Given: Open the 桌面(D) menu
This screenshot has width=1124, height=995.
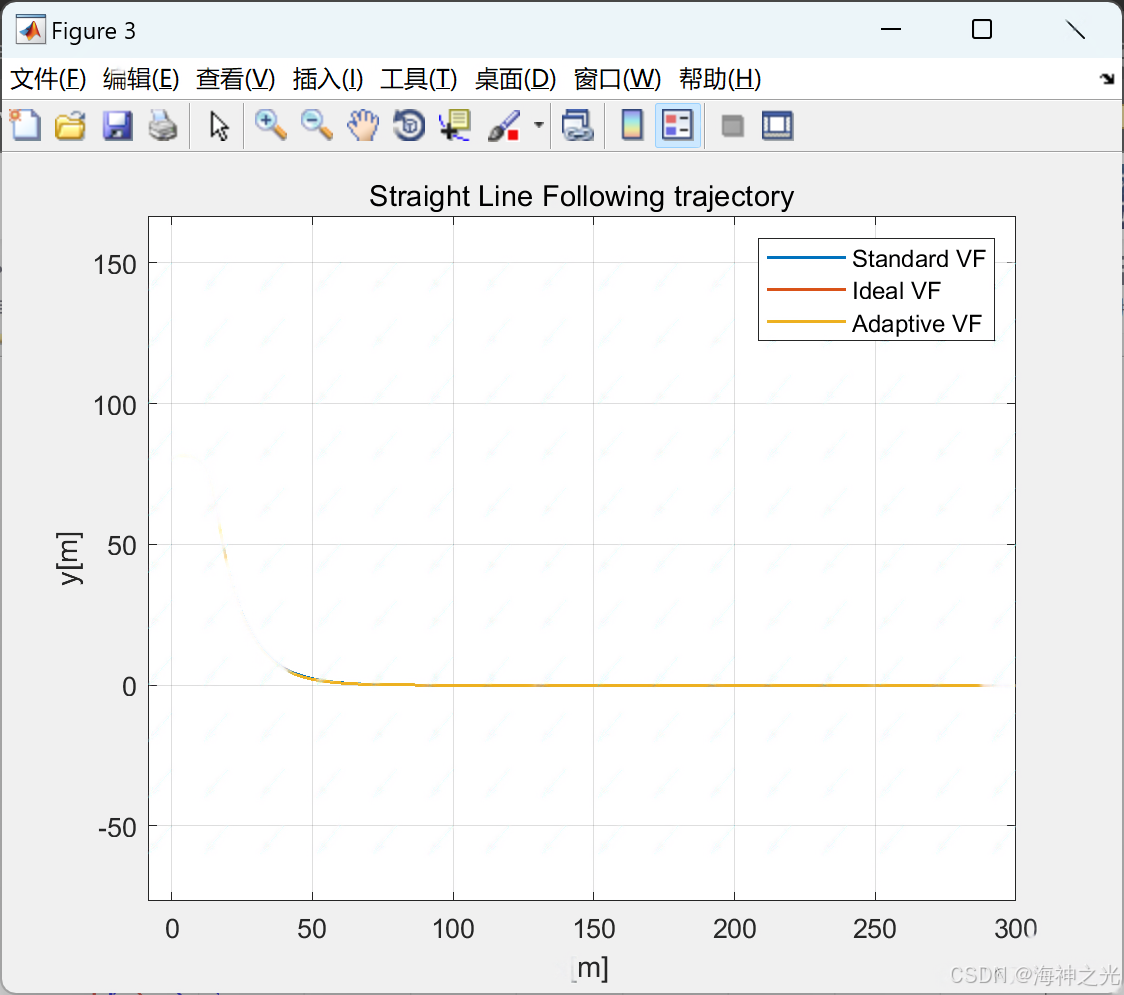Looking at the screenshot, I should coord(515,79).
